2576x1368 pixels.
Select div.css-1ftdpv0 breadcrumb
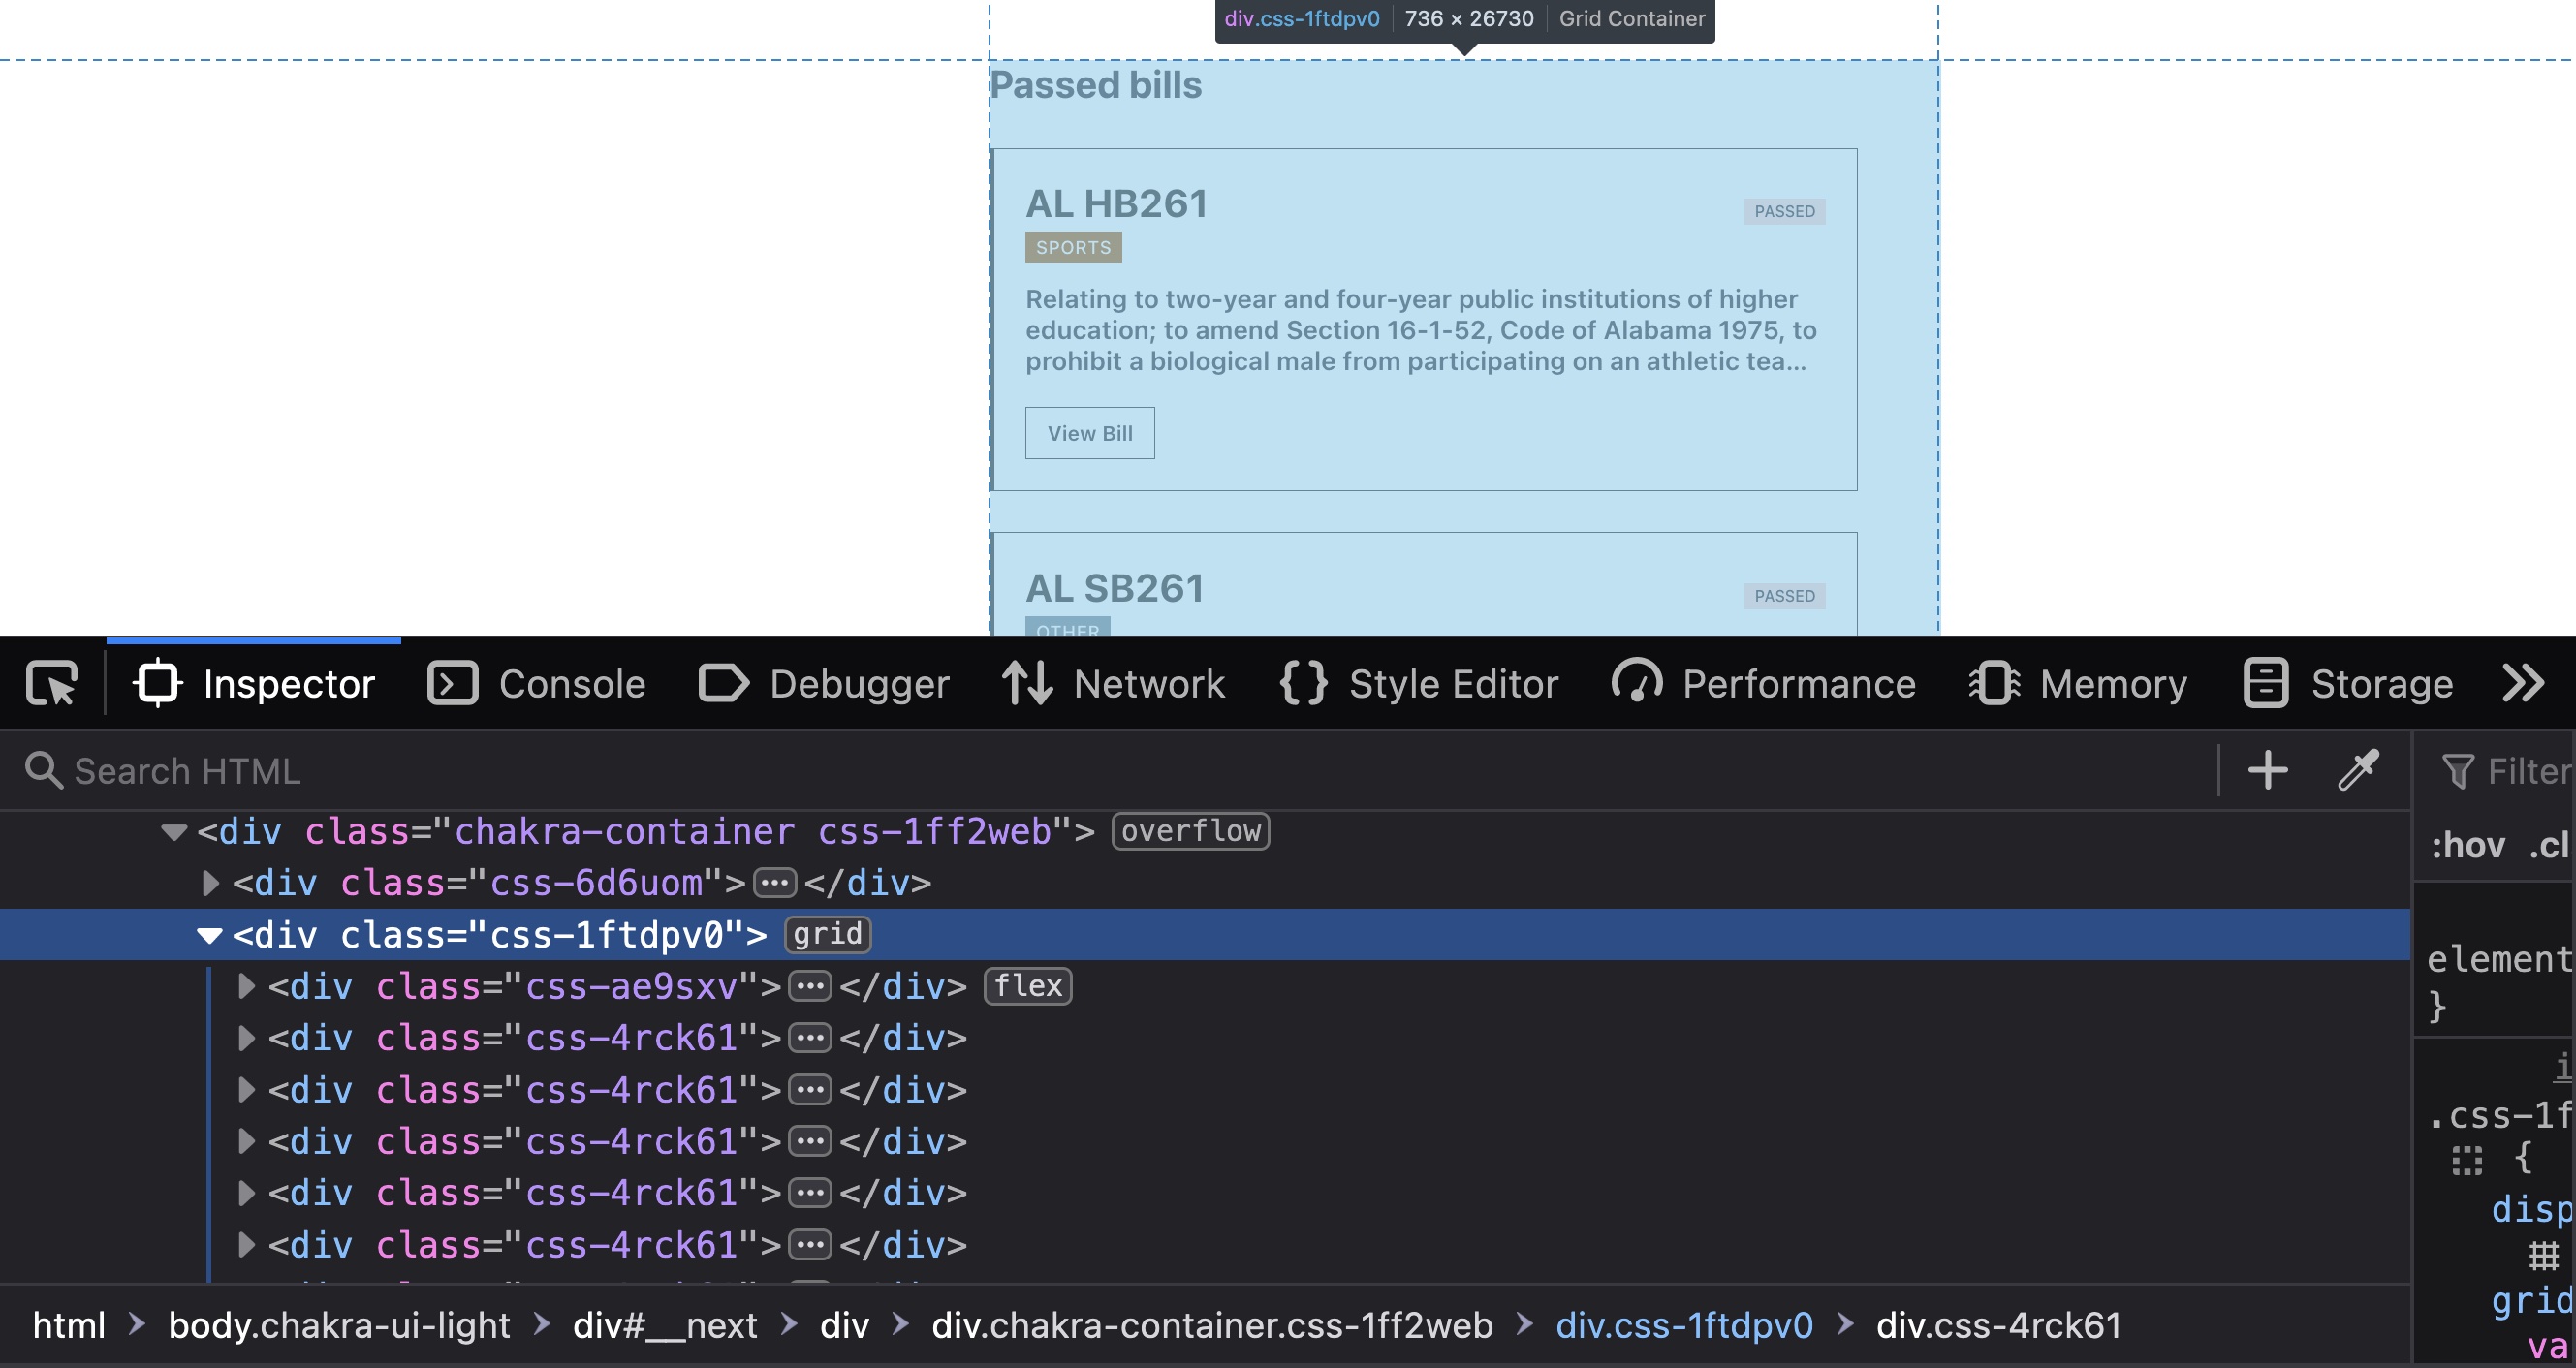click(1684, 1325)
